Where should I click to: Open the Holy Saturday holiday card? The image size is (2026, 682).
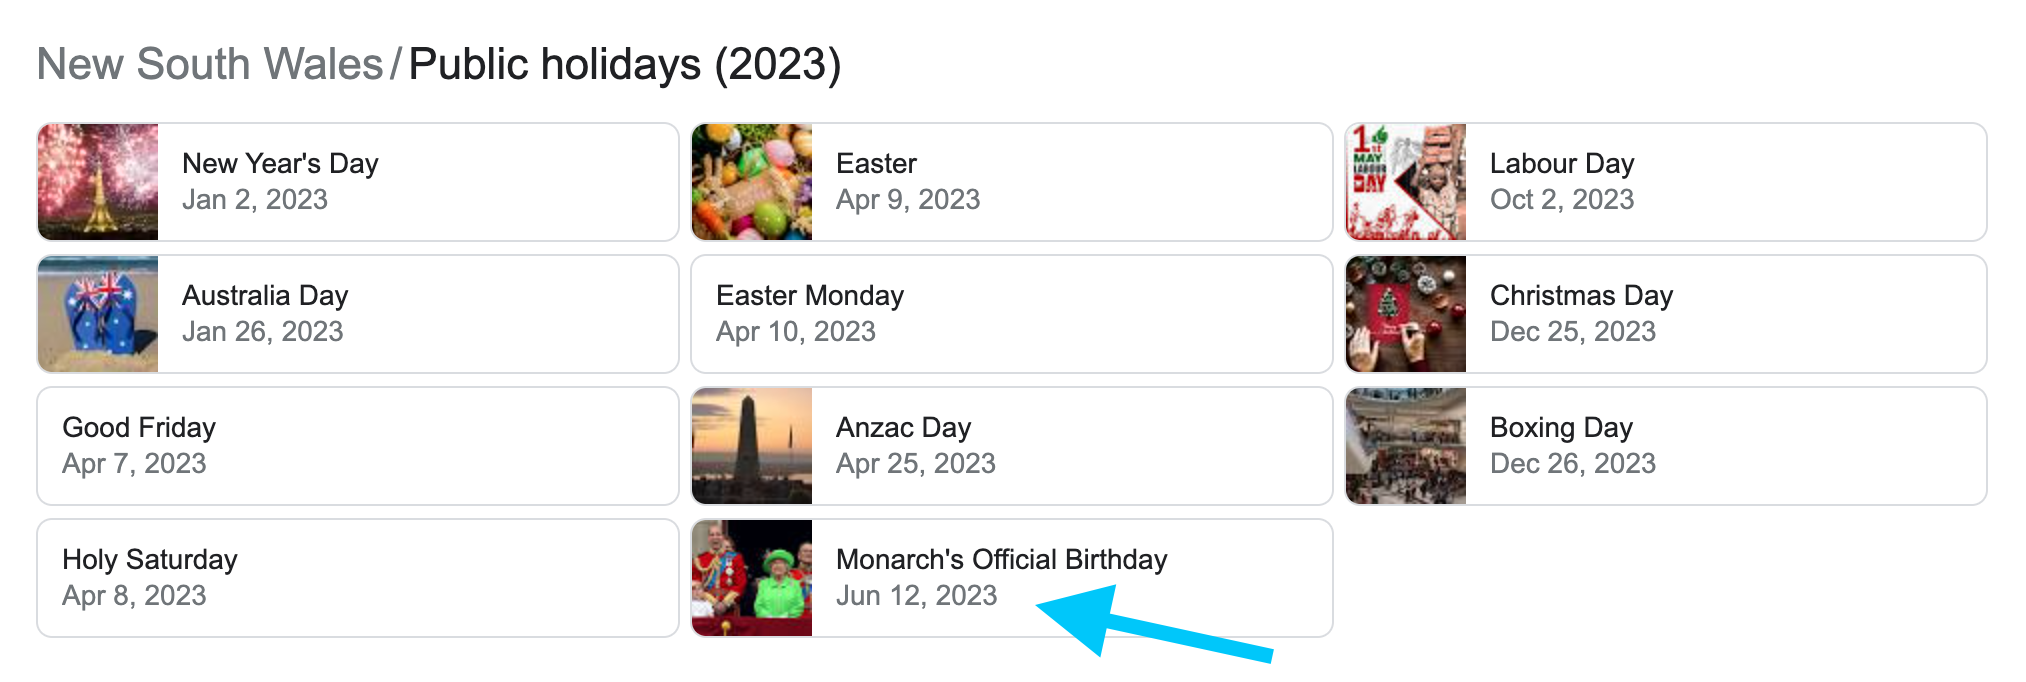[358, 578]
